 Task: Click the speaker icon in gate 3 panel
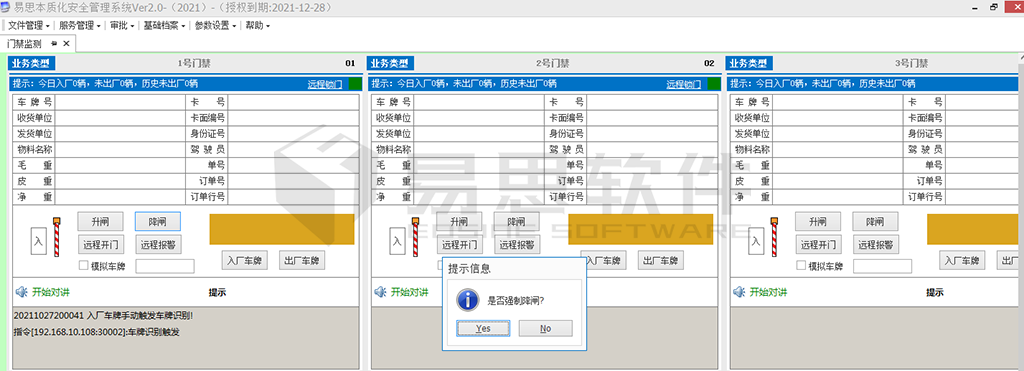point(739,292)
